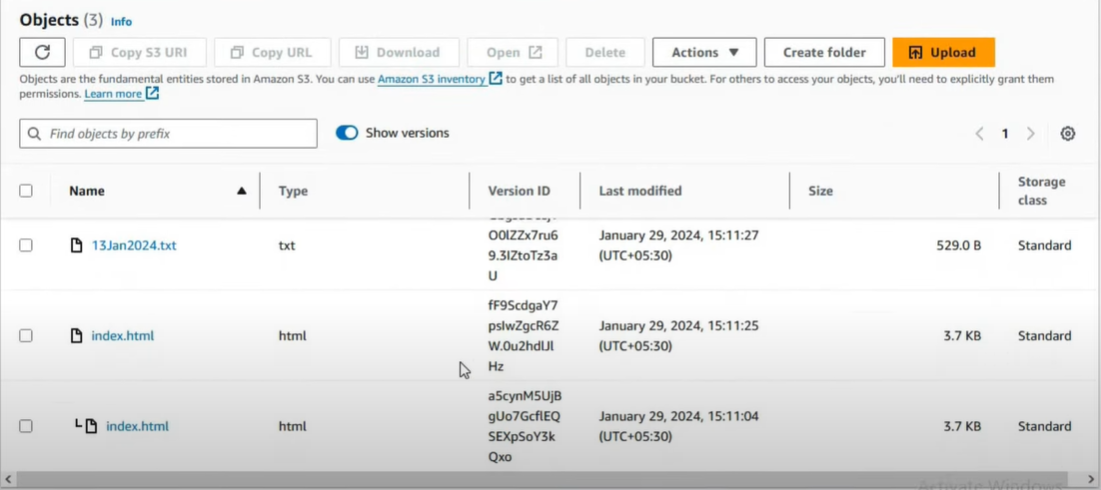Open the Learn more link
The width and height of the screenshot is (1101, 490).
tap(113, 93)
